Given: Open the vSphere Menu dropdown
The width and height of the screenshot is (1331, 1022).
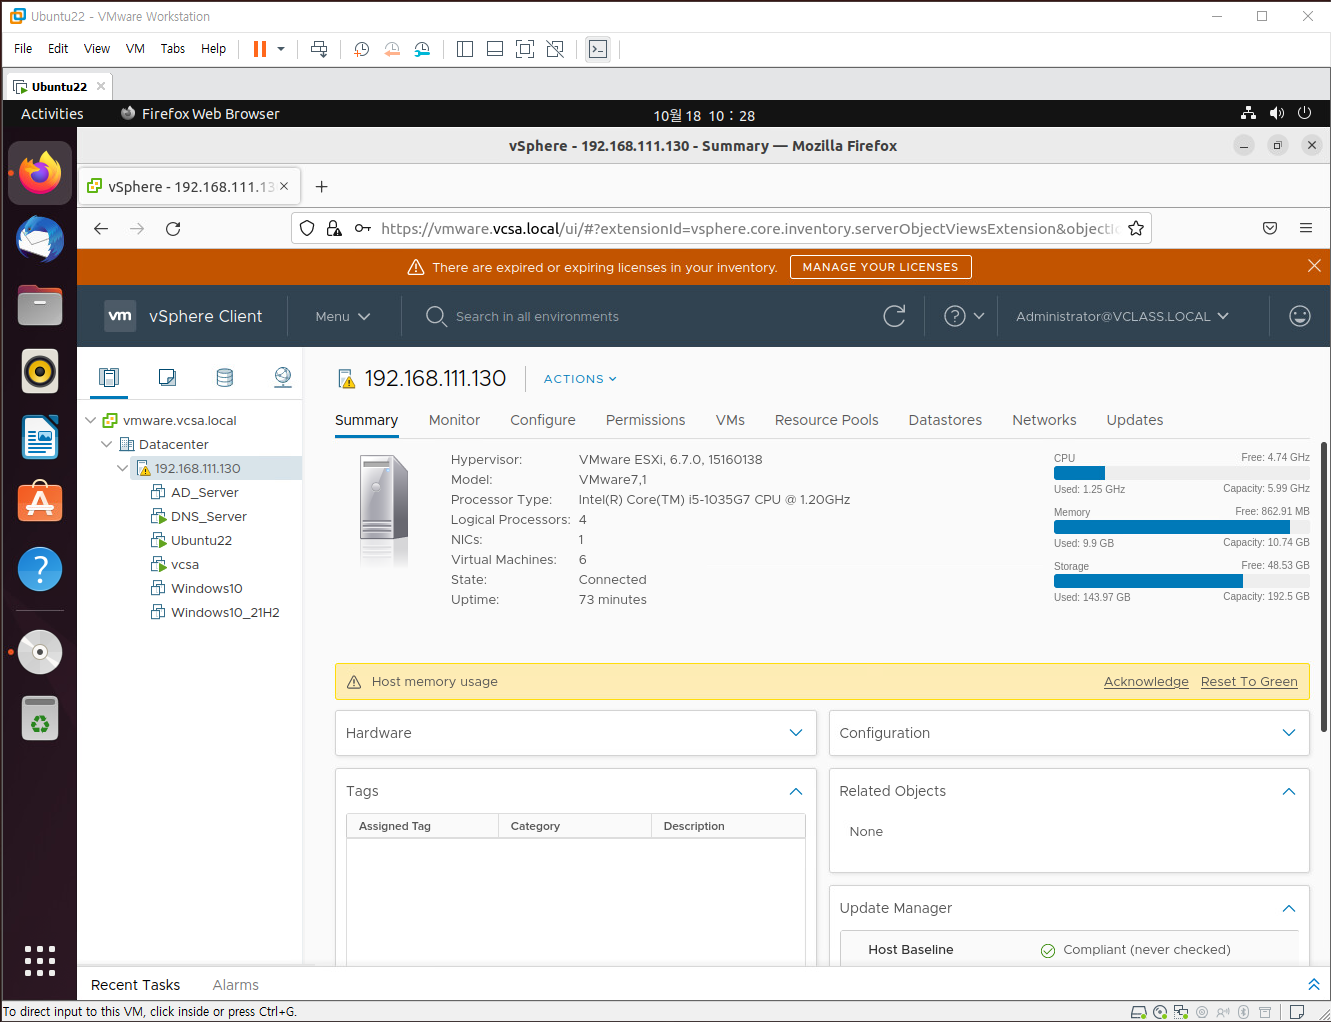Looking at the screenshot, I should click(x=343, y=316).
